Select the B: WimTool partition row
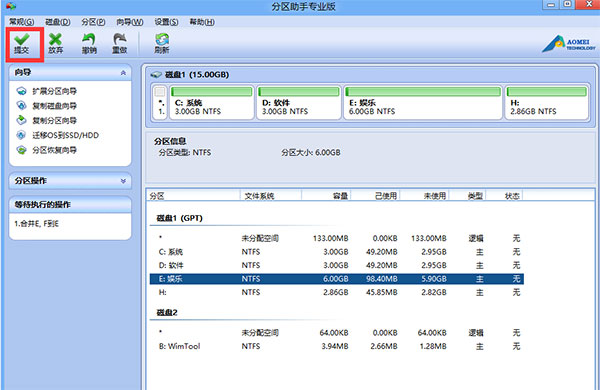This screenshot has width=600, height=390. pos(337,346)
